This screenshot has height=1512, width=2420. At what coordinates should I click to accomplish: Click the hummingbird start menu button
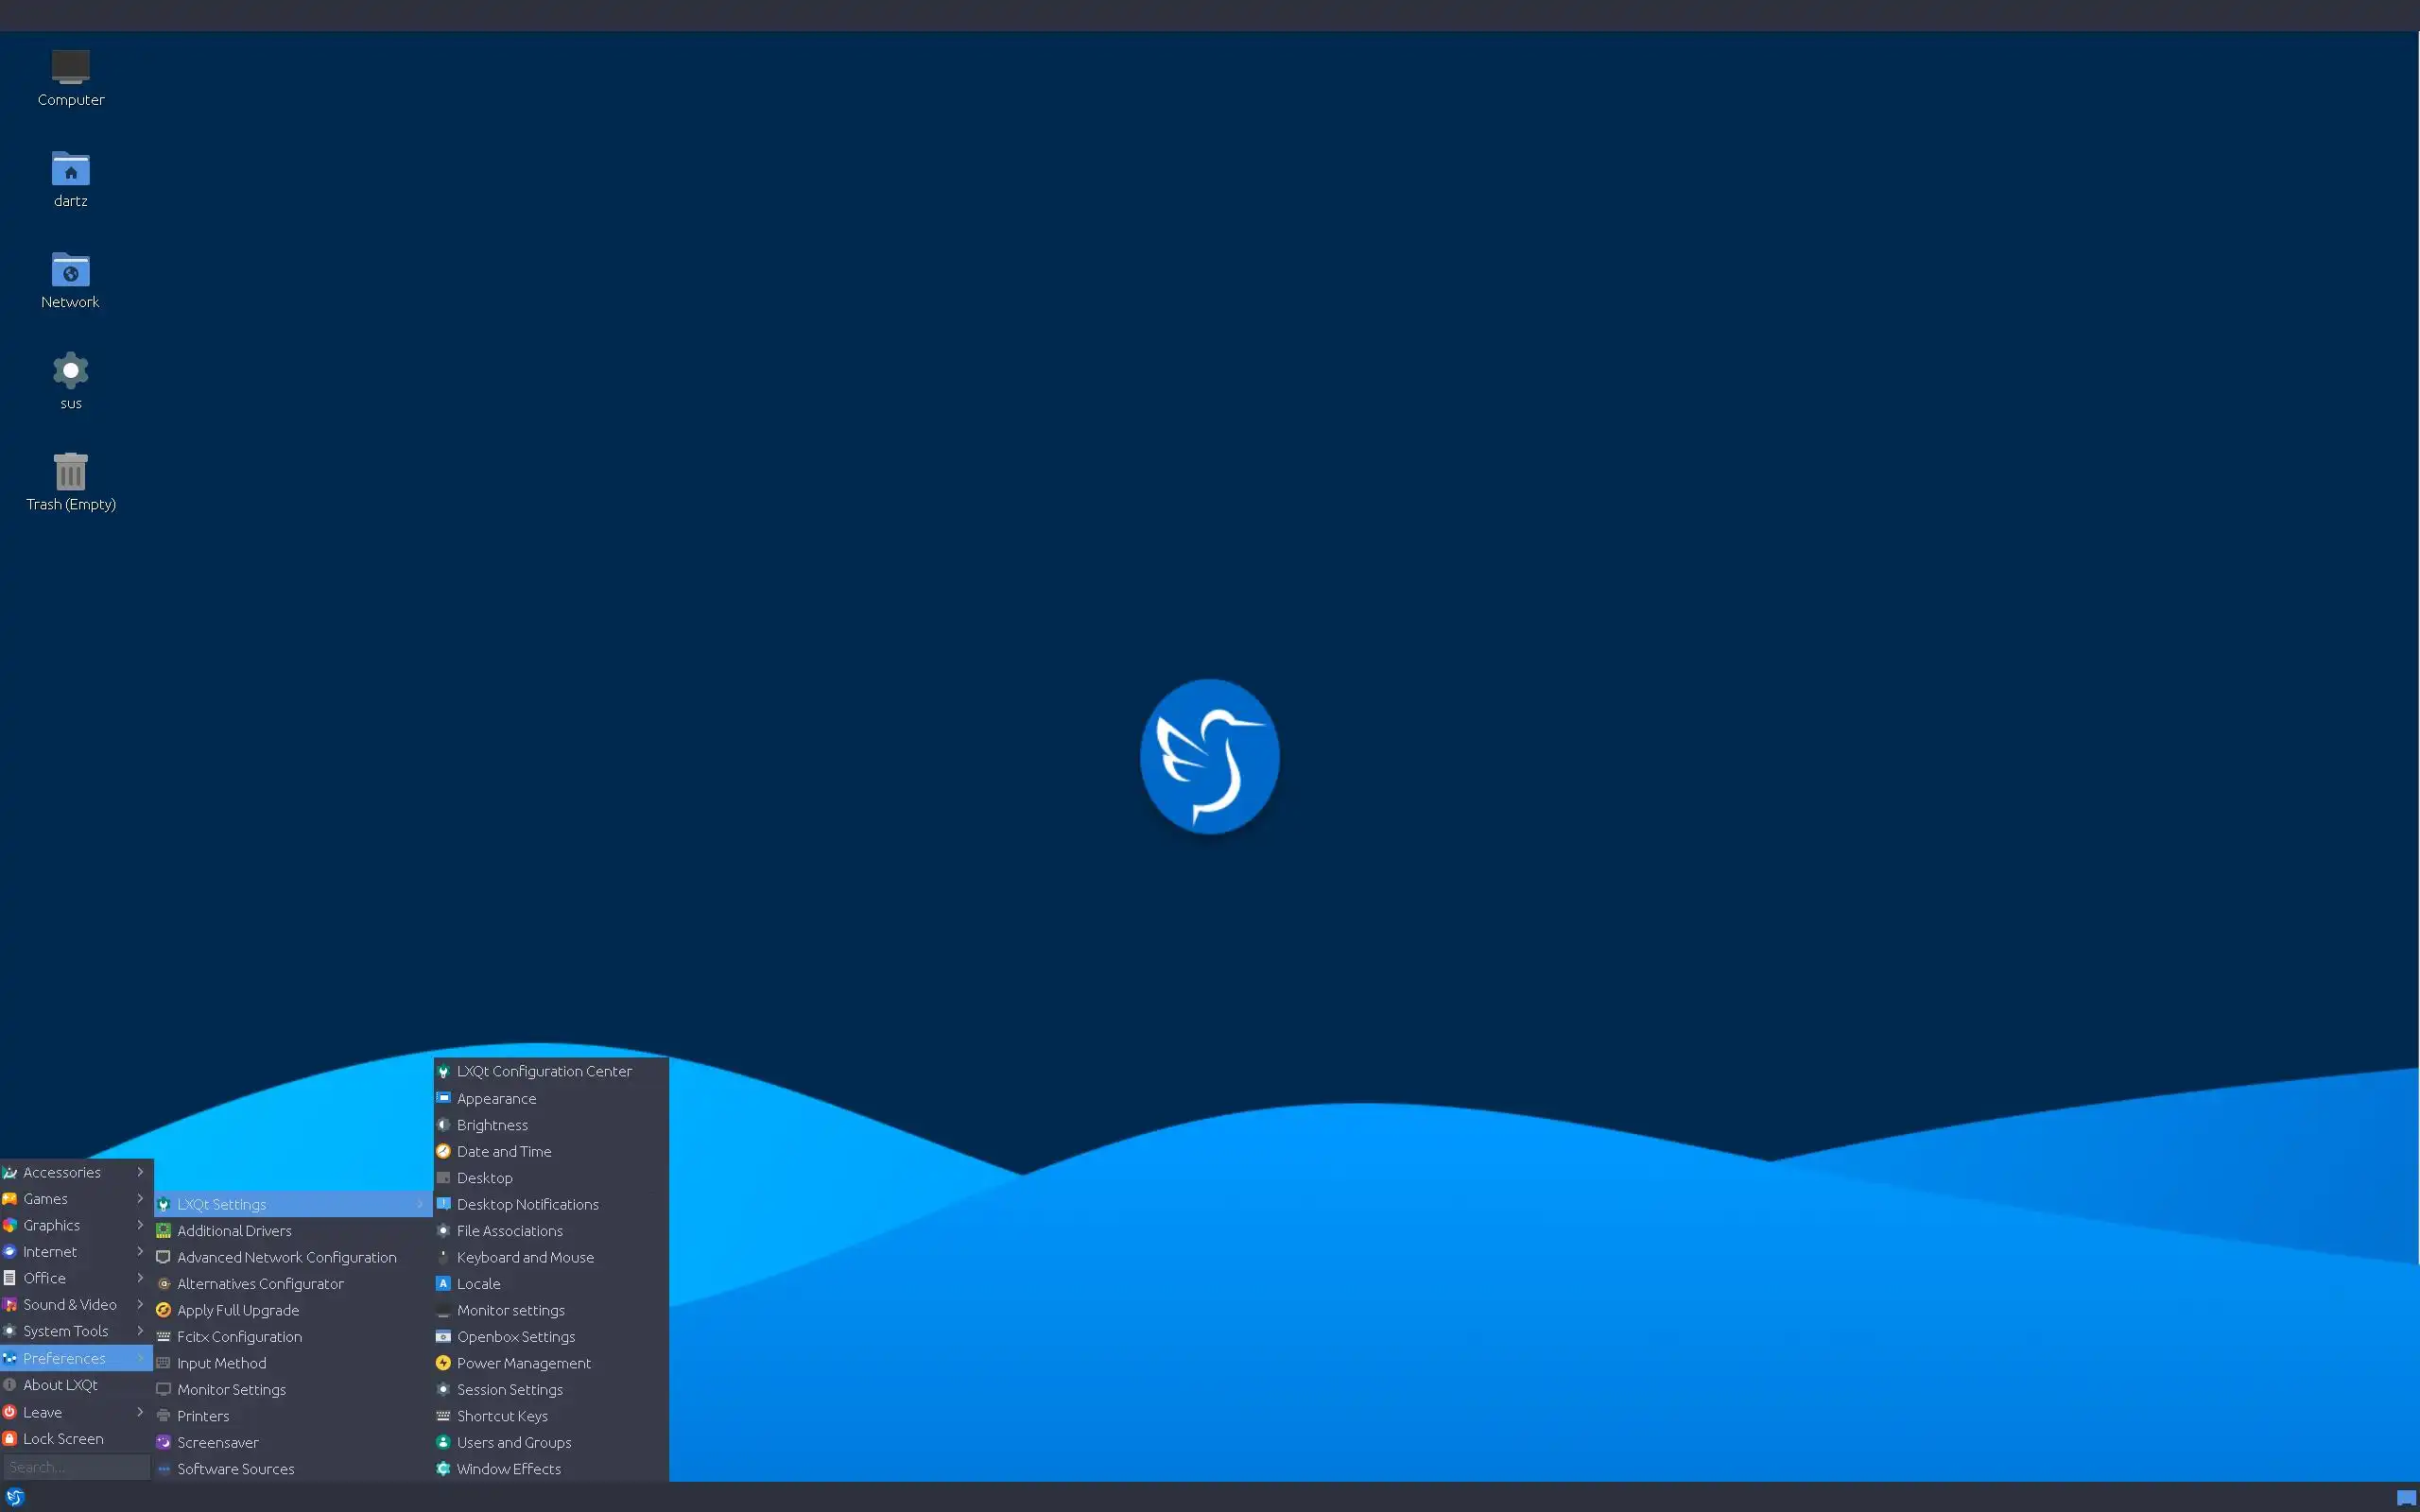click(15, 1497)
